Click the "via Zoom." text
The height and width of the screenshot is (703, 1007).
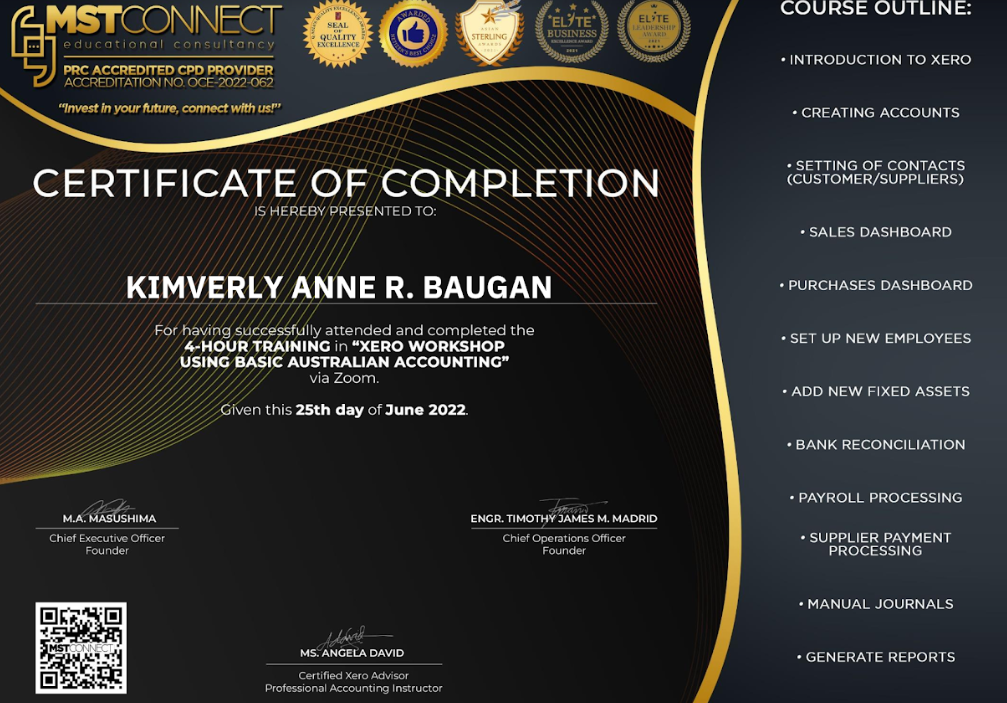coord(344,378)
